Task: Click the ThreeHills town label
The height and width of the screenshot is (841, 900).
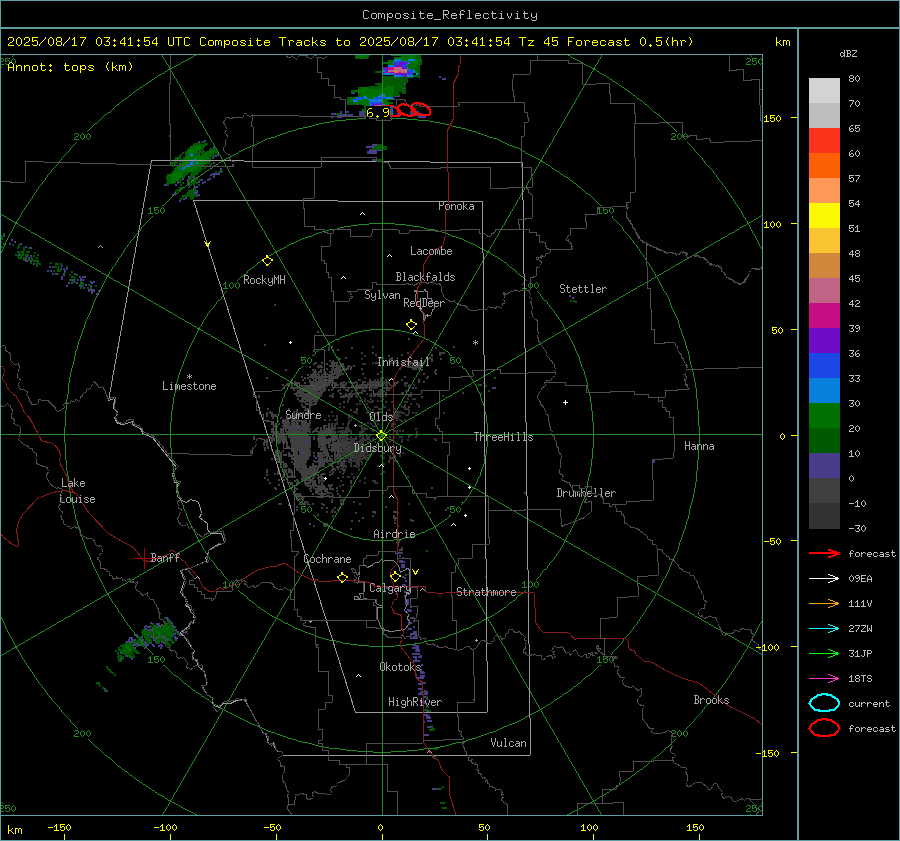Action: tap(503, 437)
